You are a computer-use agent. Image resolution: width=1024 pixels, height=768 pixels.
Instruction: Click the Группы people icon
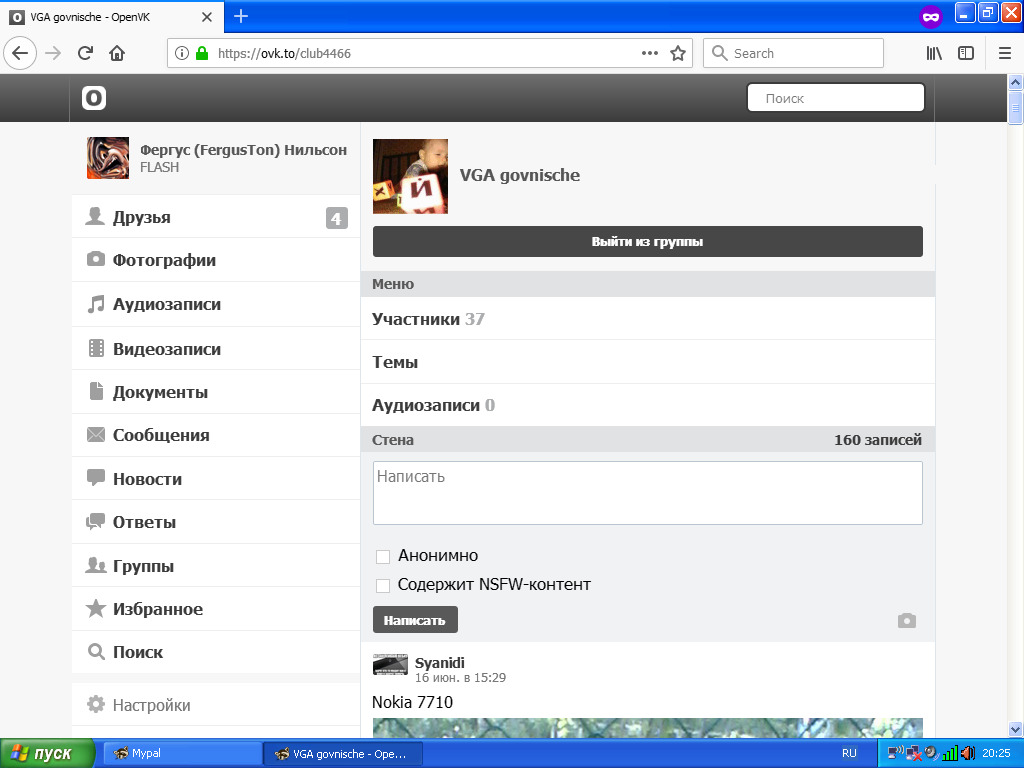point(96,565)
